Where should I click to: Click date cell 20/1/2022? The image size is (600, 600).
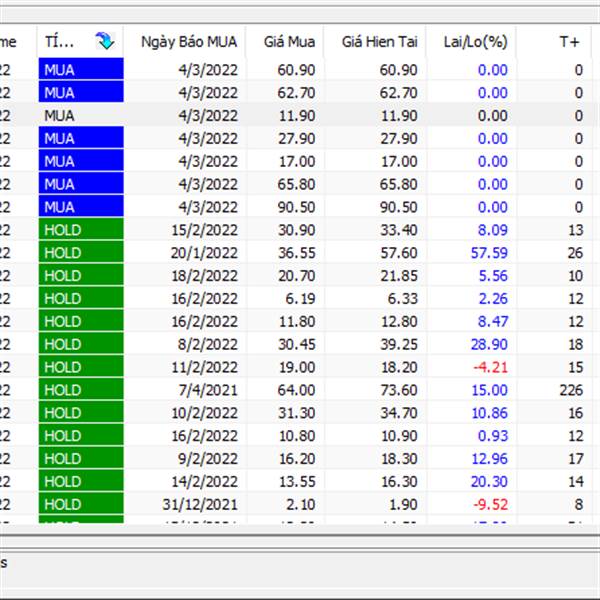204,253
